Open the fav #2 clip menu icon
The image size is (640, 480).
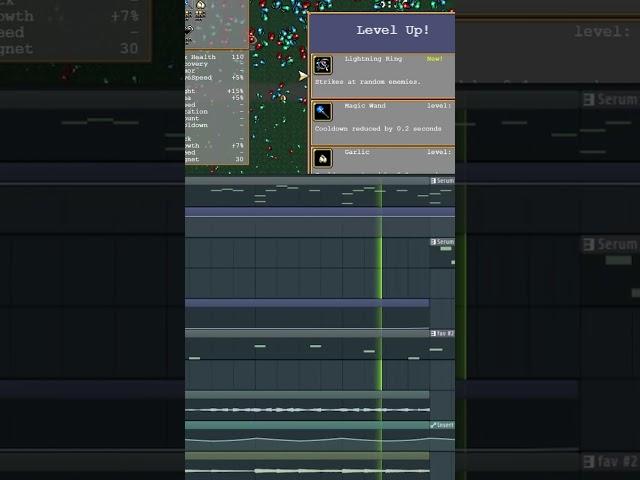(433, 333)
